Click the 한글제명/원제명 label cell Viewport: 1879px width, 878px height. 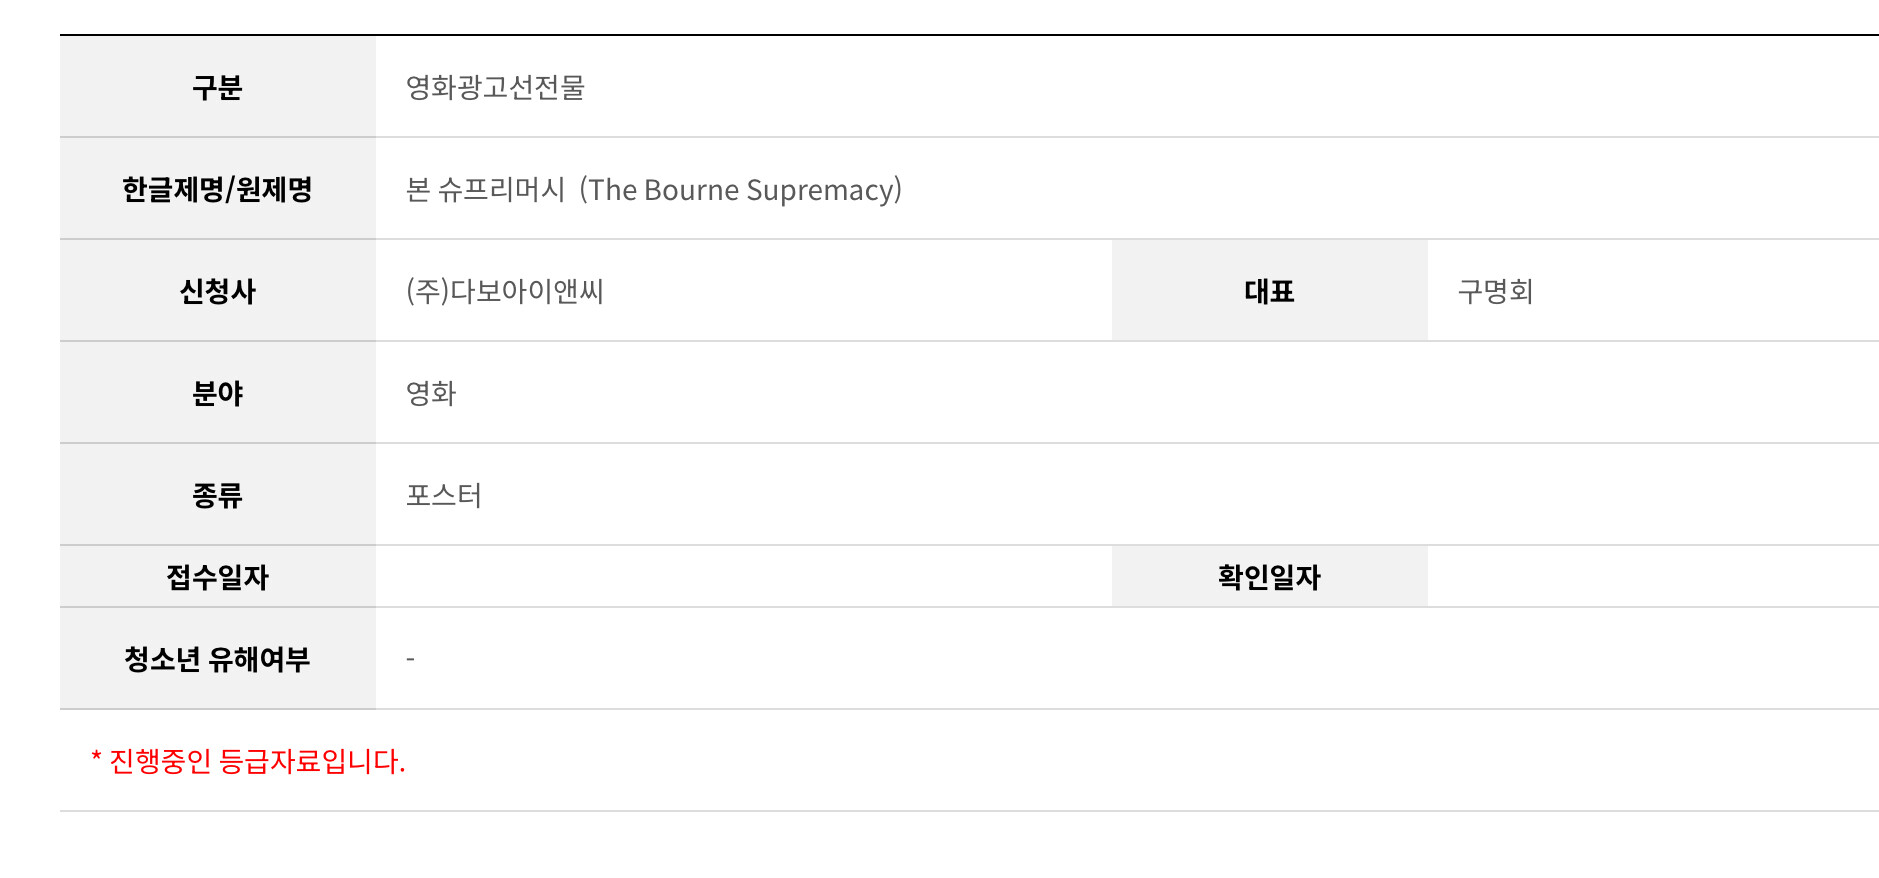point(218,189)
